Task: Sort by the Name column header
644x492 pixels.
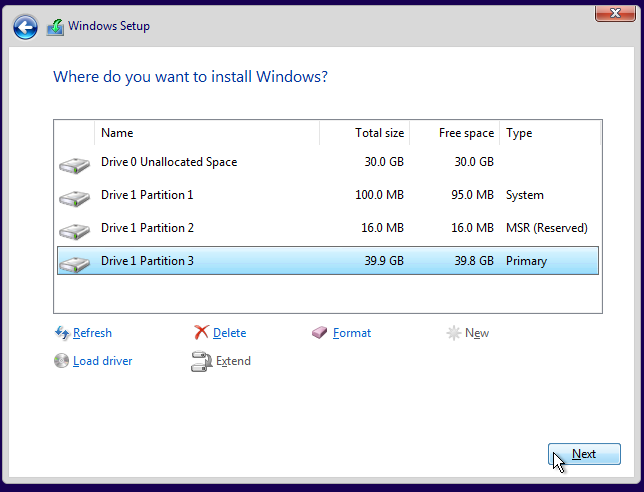Action: click(x=207, y=133)
